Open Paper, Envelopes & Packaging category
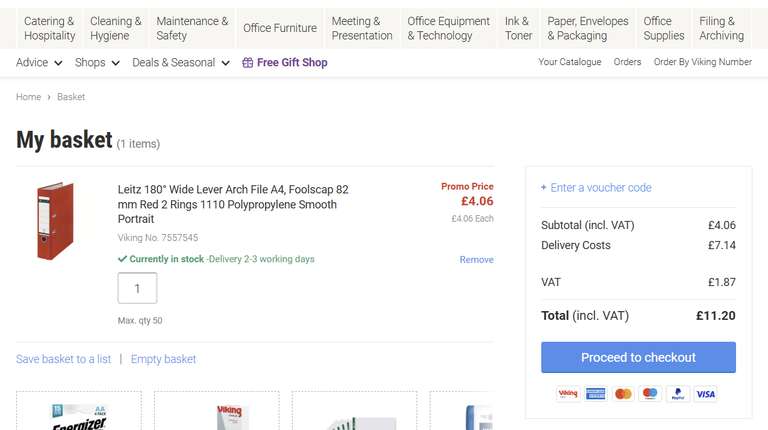 pos(588,28)
